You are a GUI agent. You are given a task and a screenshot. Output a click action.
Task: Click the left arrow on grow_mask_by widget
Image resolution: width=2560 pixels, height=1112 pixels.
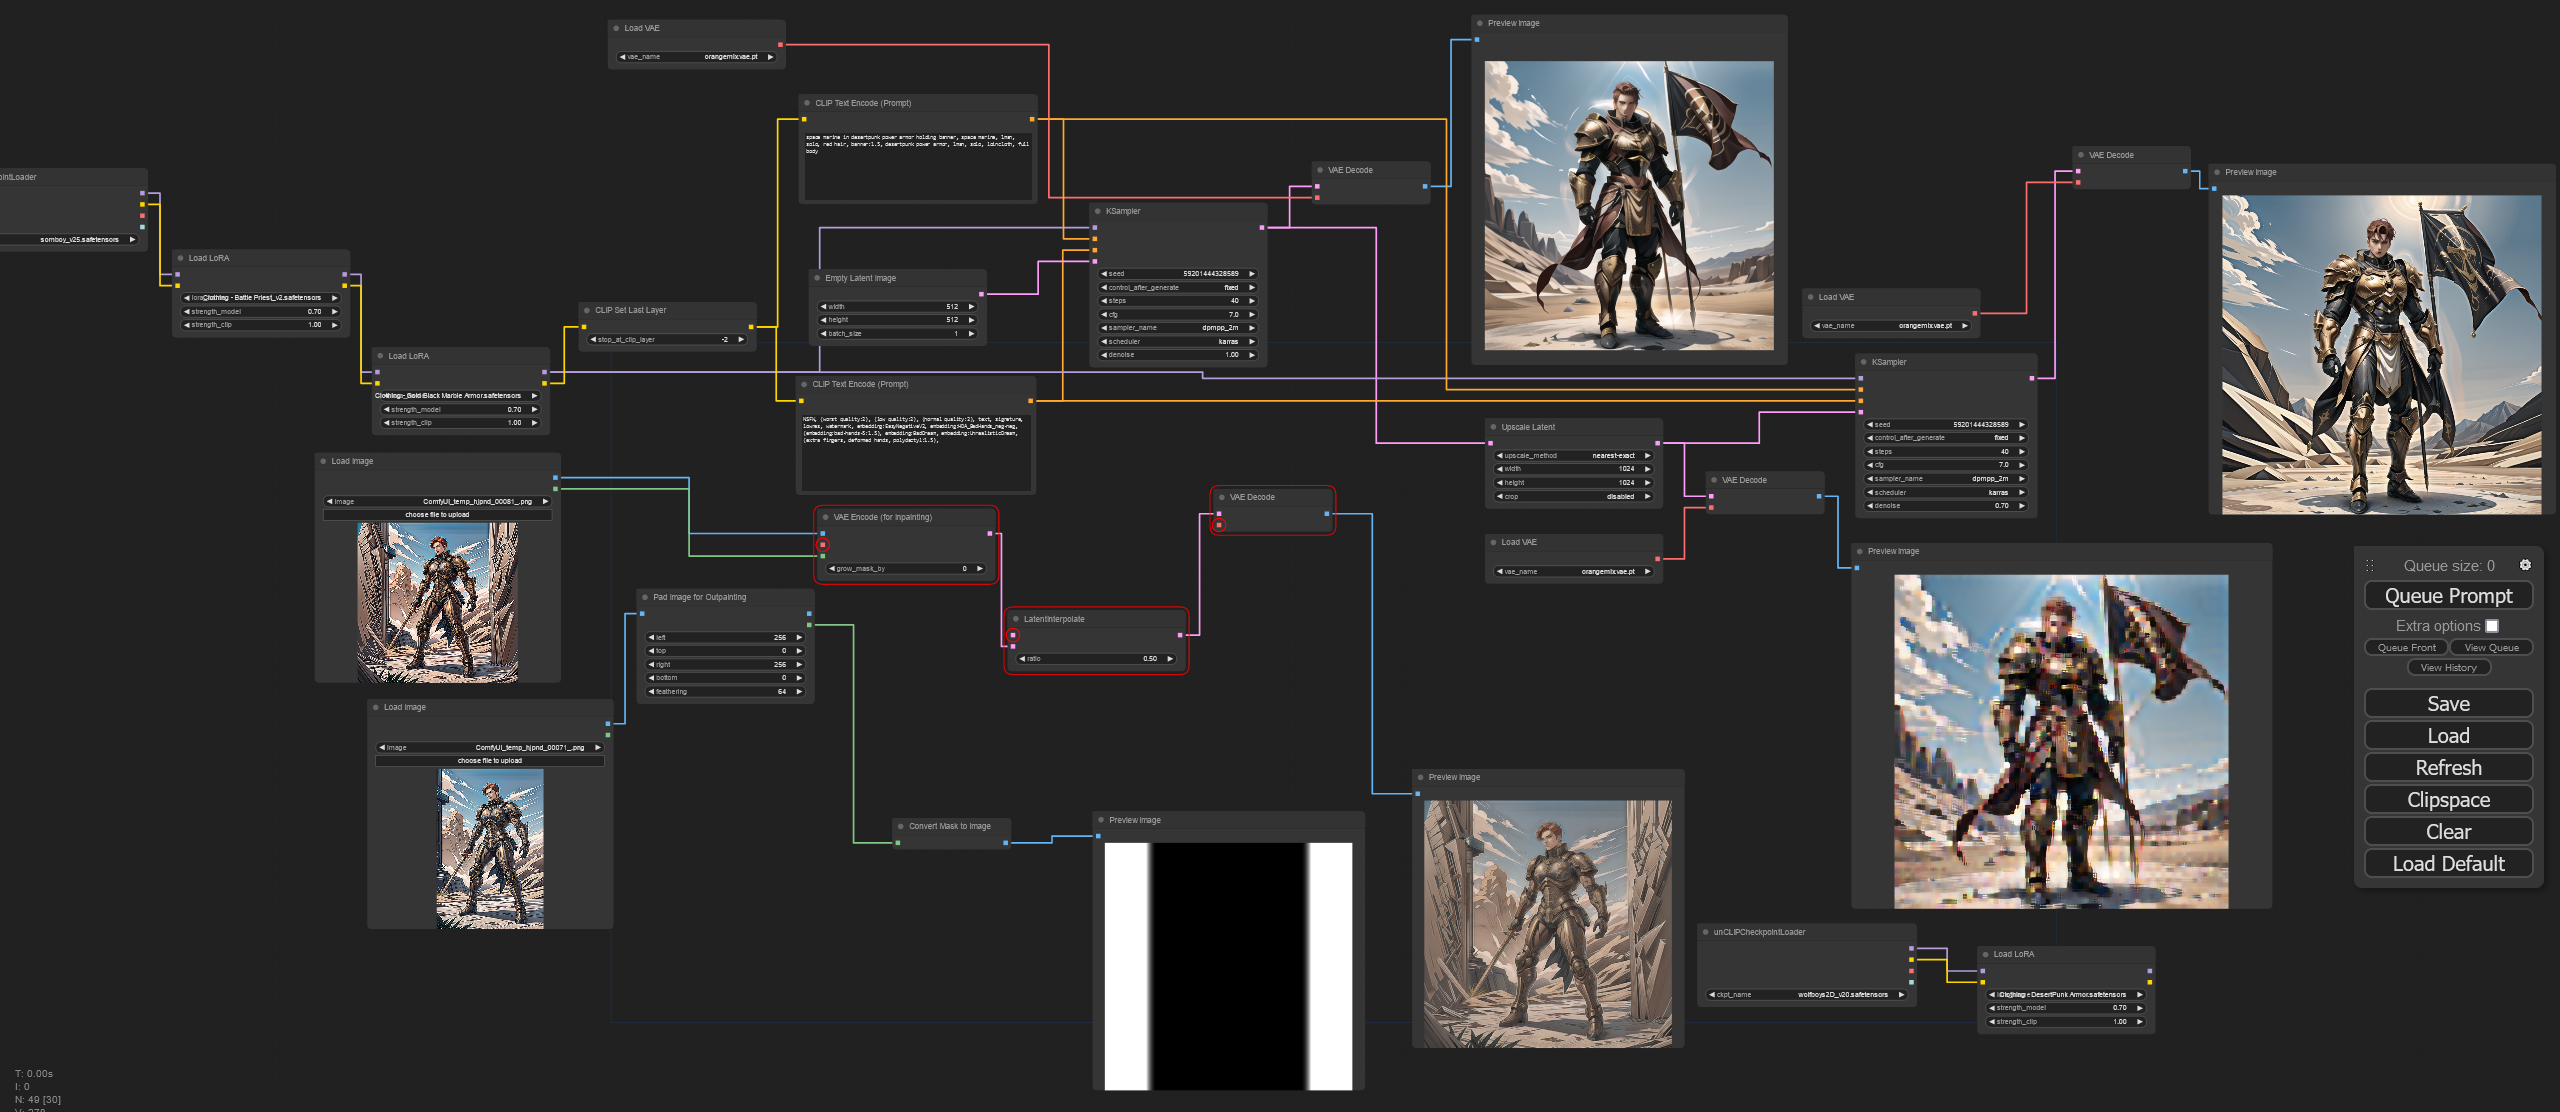832,569
